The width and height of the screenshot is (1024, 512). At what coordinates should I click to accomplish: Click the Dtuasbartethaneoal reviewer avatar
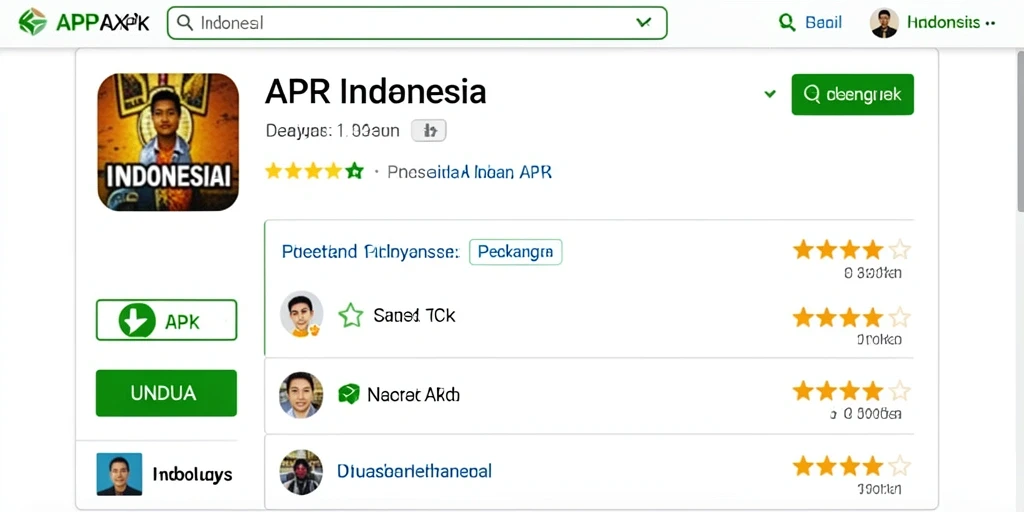tap(301, 472)
